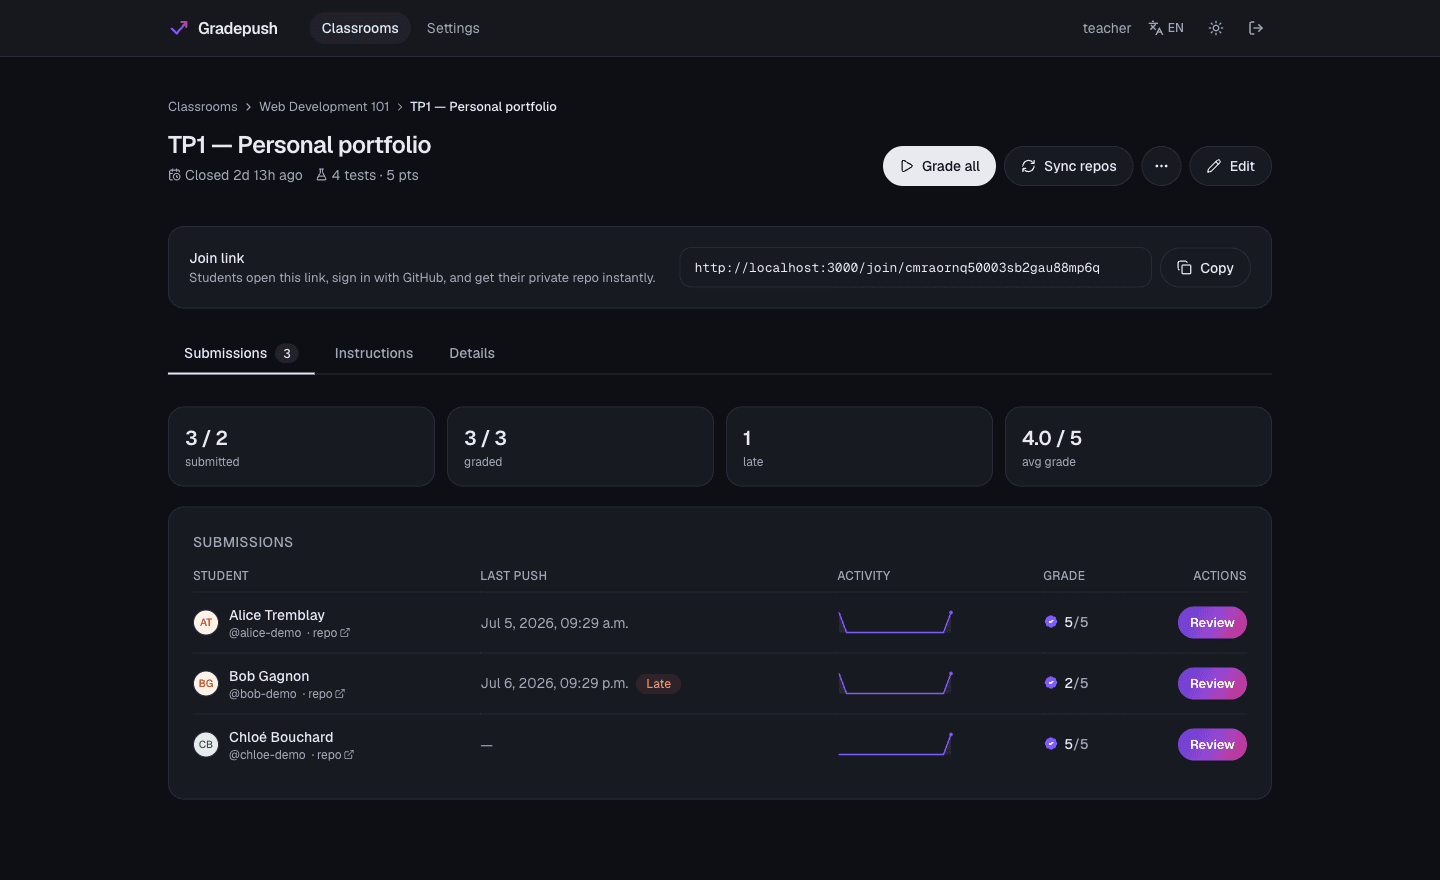The width and height of the screenshot is (1440, 880).
Task: Open Bob Gagnon's repo external link
Action: pyautogui.click(x=326, y=694)
